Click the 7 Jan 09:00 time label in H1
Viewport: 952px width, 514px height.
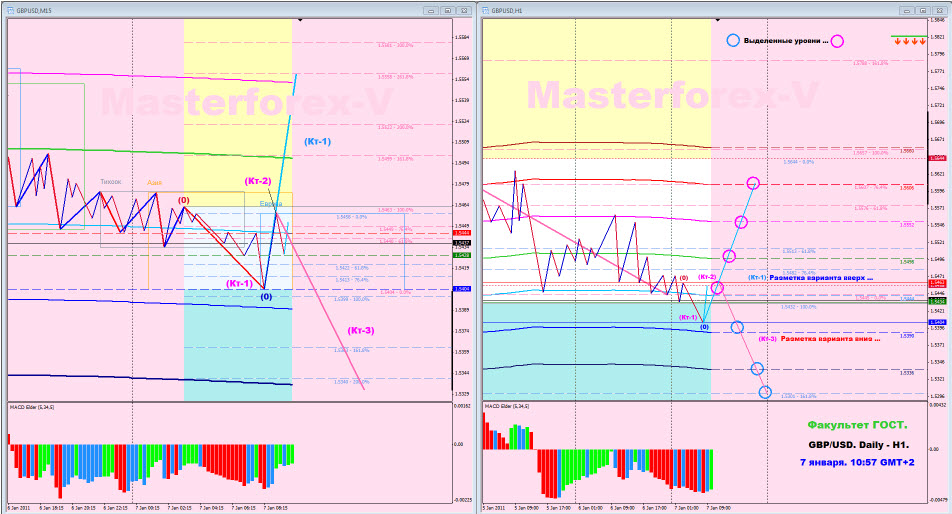pos(720,508)
